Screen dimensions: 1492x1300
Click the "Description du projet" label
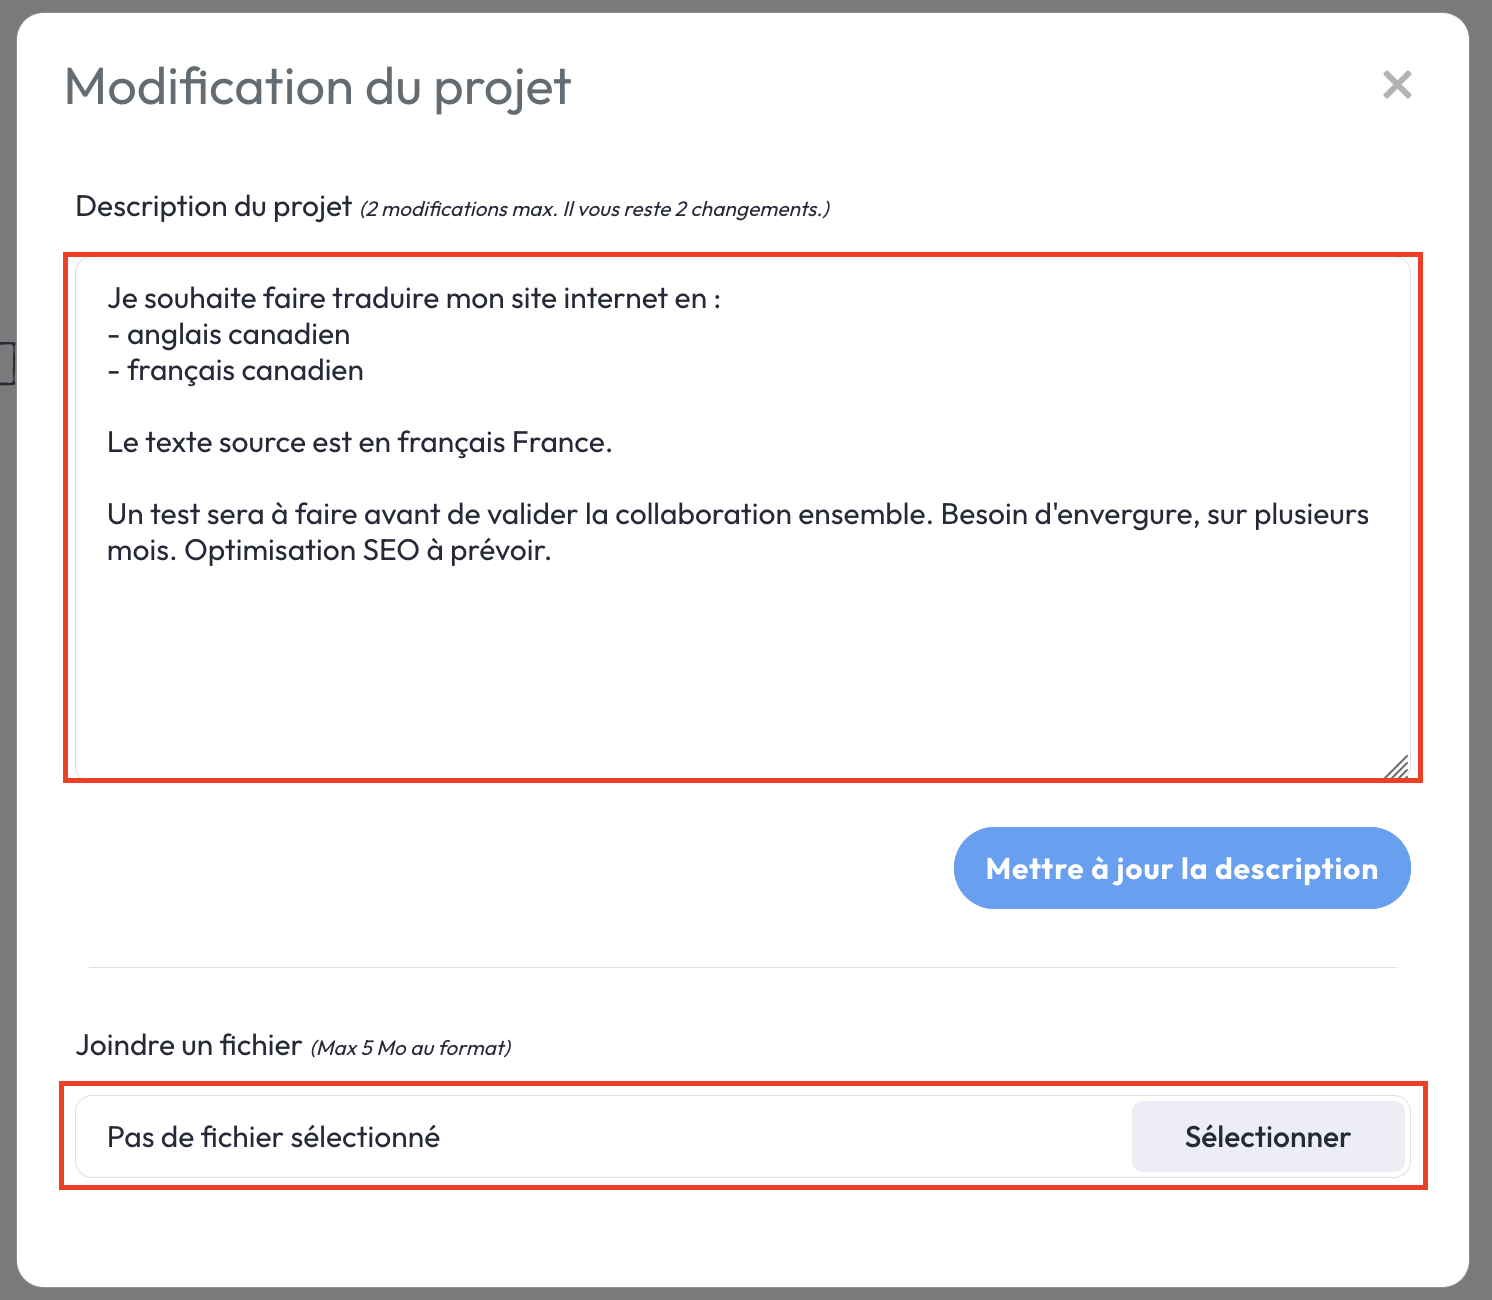(213, 207)
